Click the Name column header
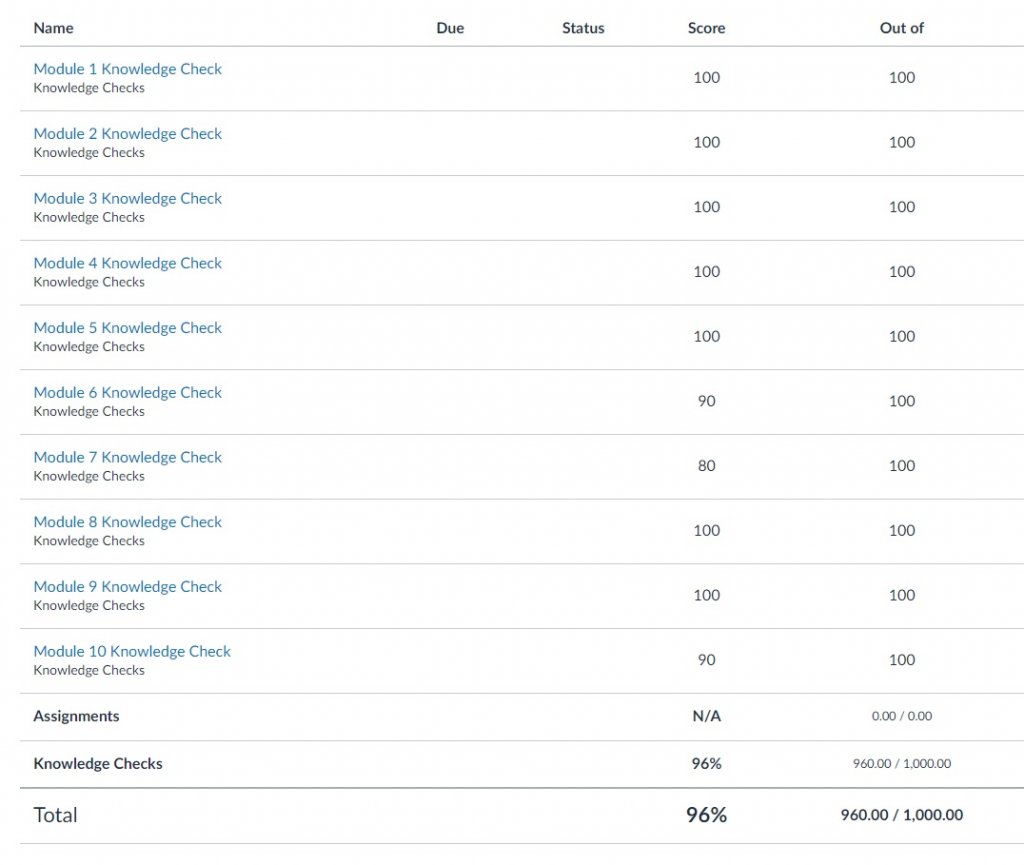Image resolution: width=1024 pixels, height=865 pixels. tap(53, 28)
